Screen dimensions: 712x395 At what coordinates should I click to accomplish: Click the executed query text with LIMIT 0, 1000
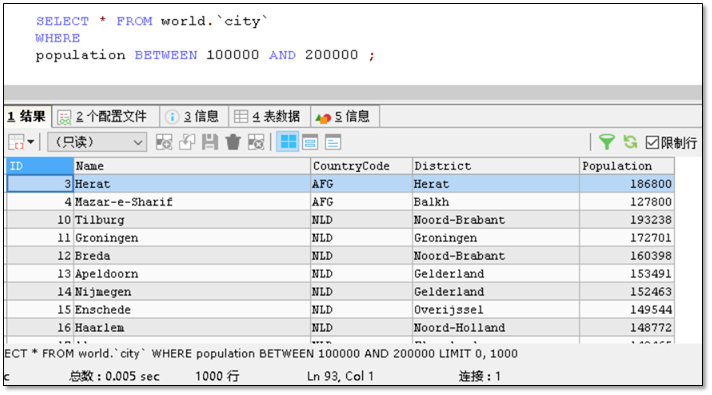point(261,354)
